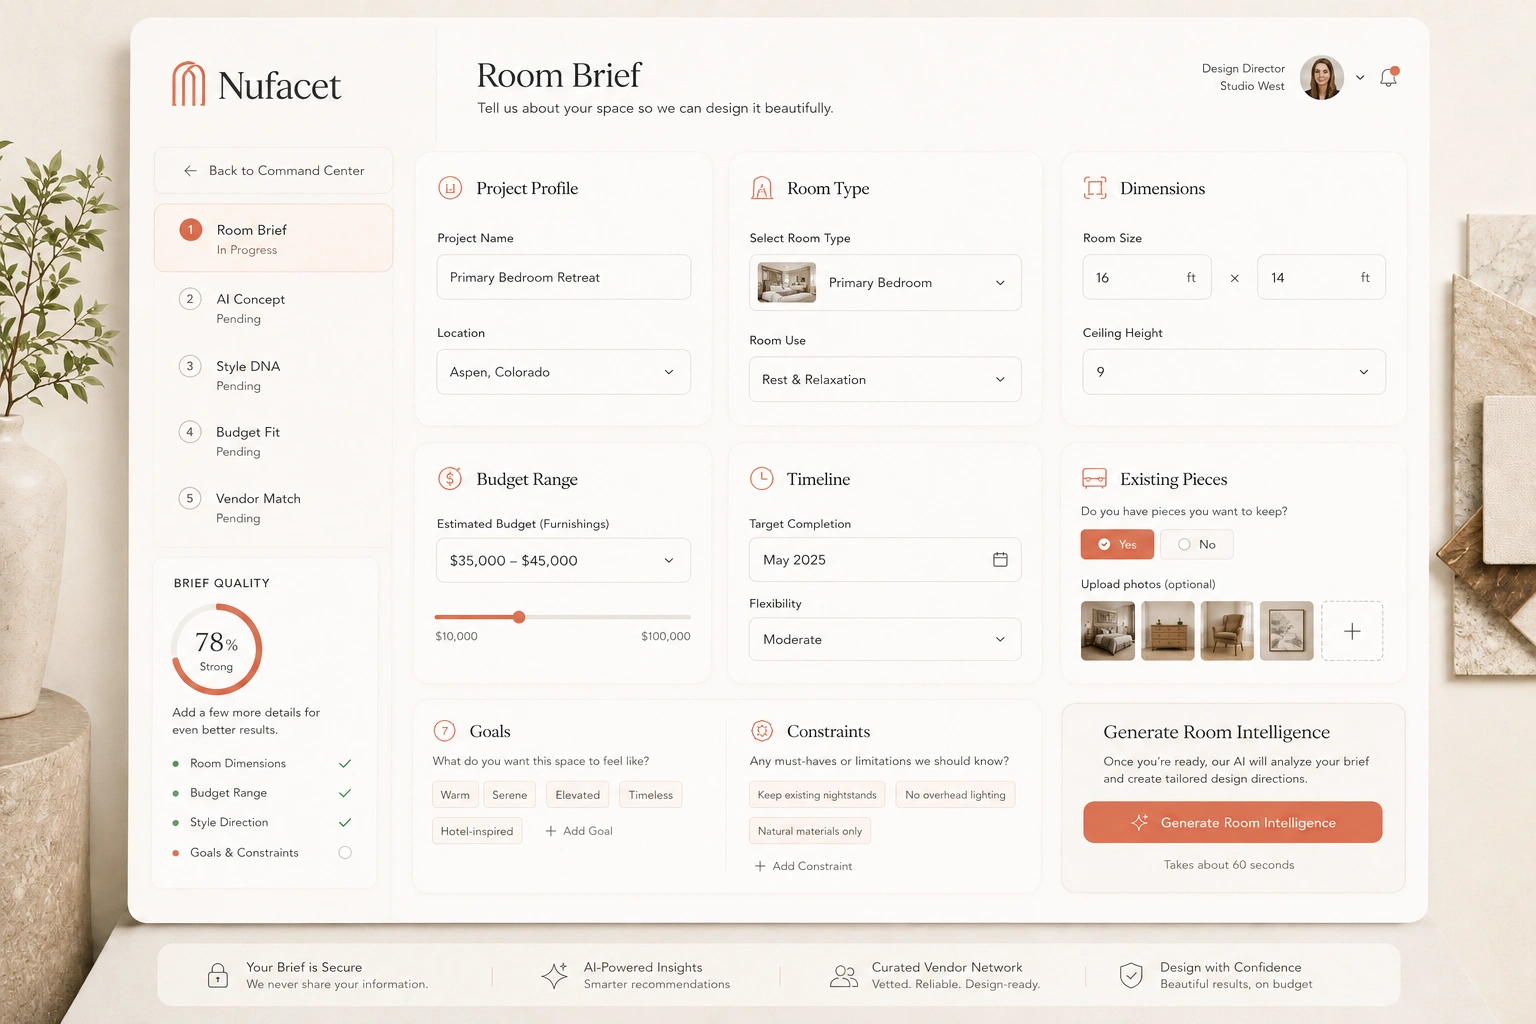Open the calendar picker for Target Completion
Viewport: 1536px width, 1024px height.
[x=1000, y=560]
